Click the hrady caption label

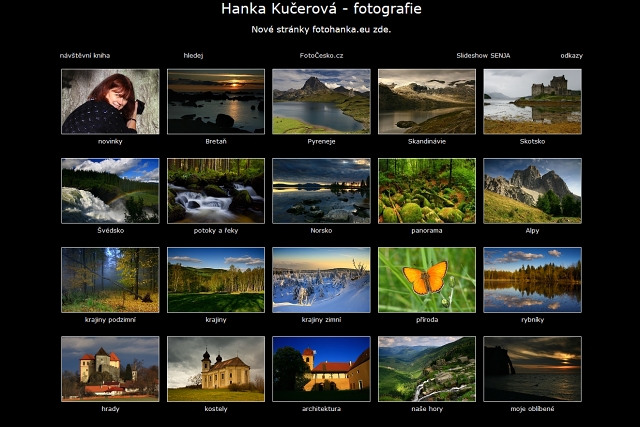point(110,409)
